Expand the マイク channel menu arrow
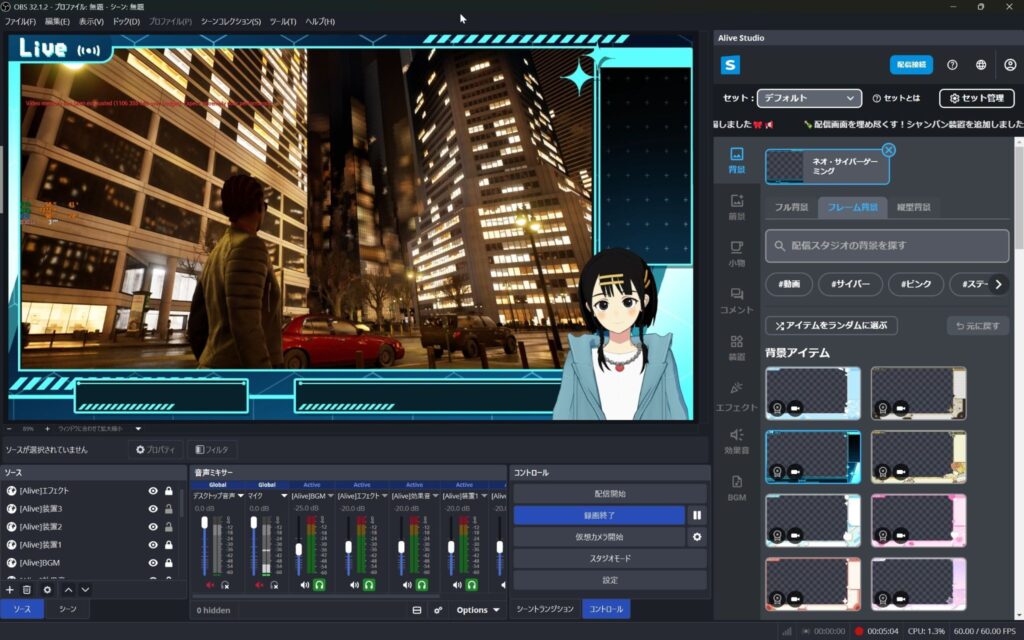Viewport: 1024px width, 640px height. [284, 496]
